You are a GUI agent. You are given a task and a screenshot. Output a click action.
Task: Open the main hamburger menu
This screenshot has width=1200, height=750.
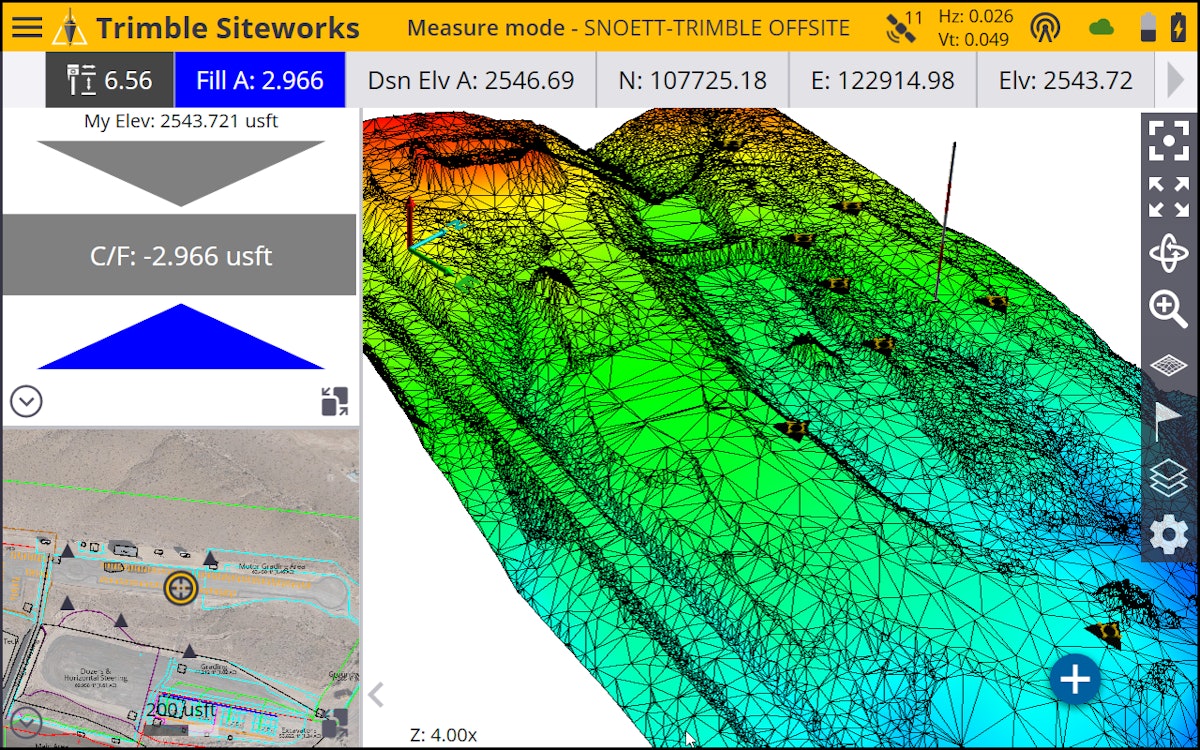[x=27, y=27]
